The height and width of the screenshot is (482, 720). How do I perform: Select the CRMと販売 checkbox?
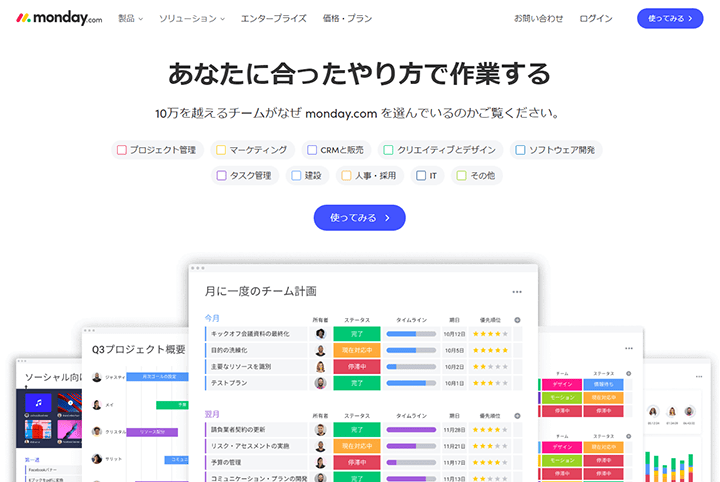312,150
